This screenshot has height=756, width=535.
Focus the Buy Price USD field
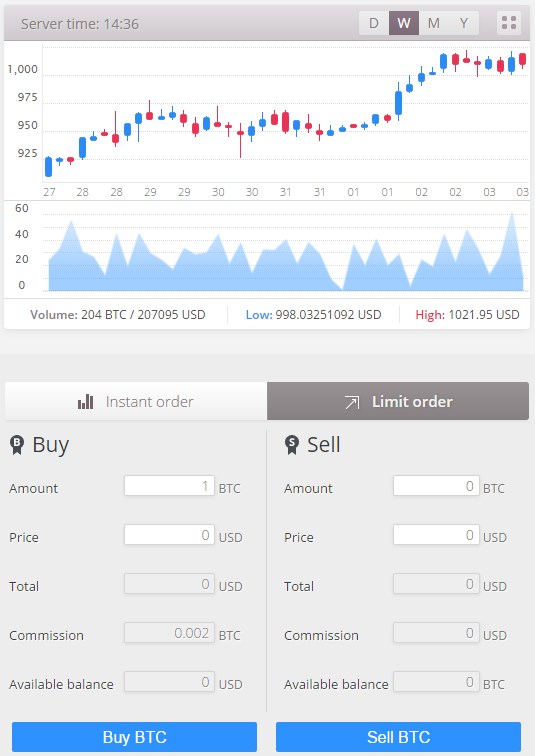pyautogui.click(x=169, y=535)
